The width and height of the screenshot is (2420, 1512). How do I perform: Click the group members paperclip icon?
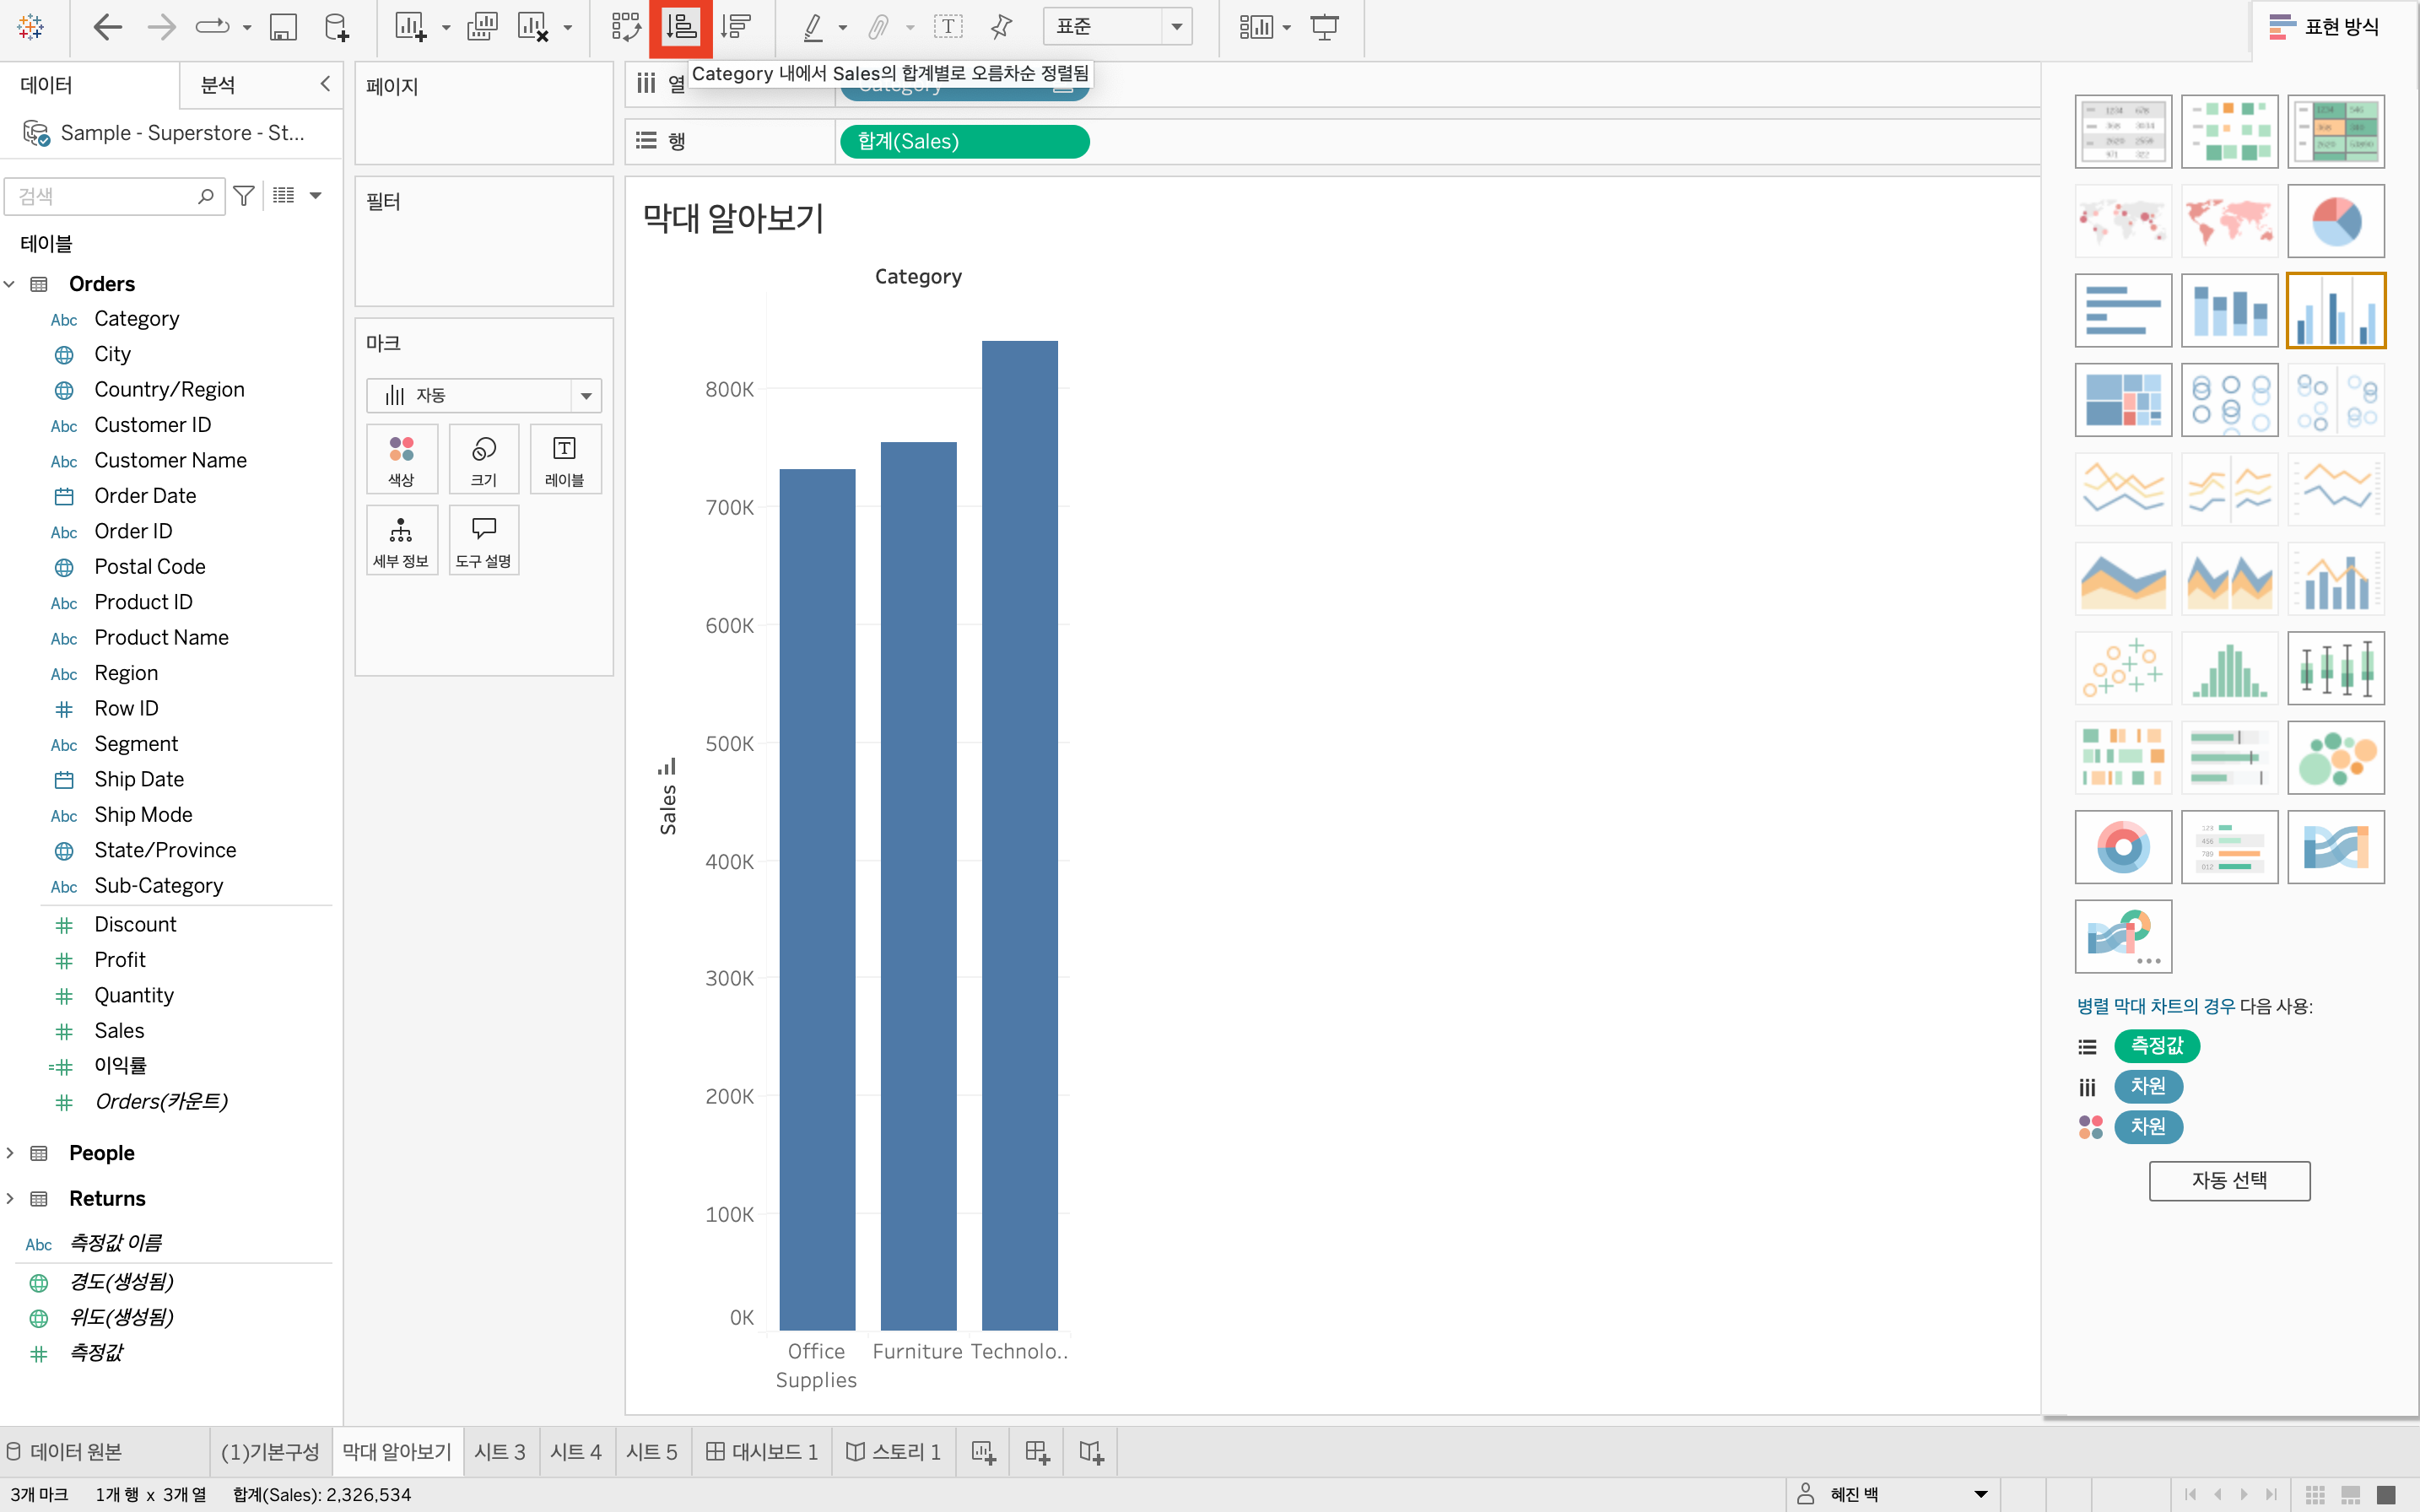878,27
